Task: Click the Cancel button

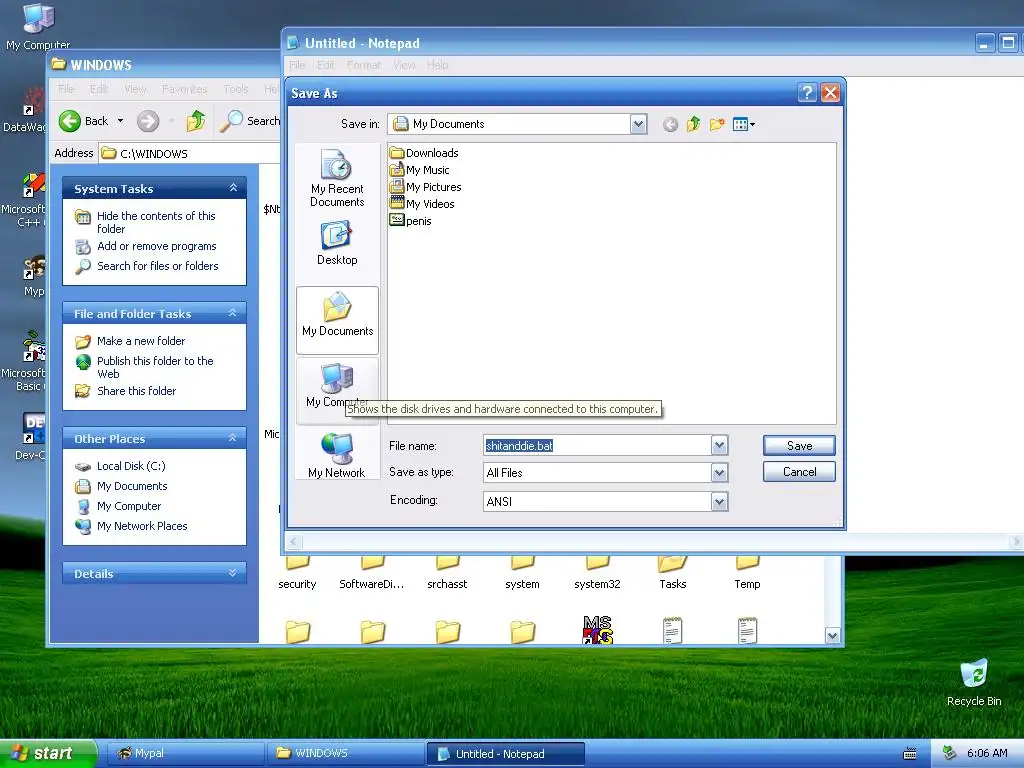Action: [x=799, y=472]
